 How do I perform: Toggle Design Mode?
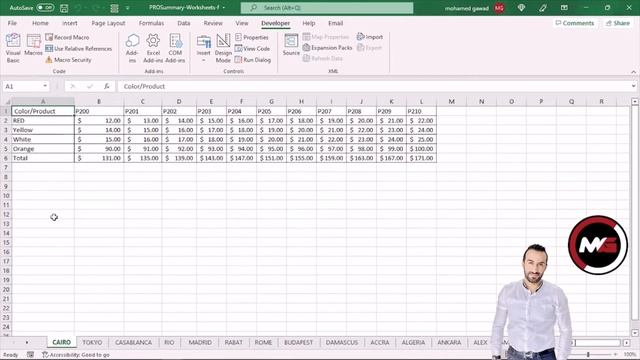(x=223, y=48)
